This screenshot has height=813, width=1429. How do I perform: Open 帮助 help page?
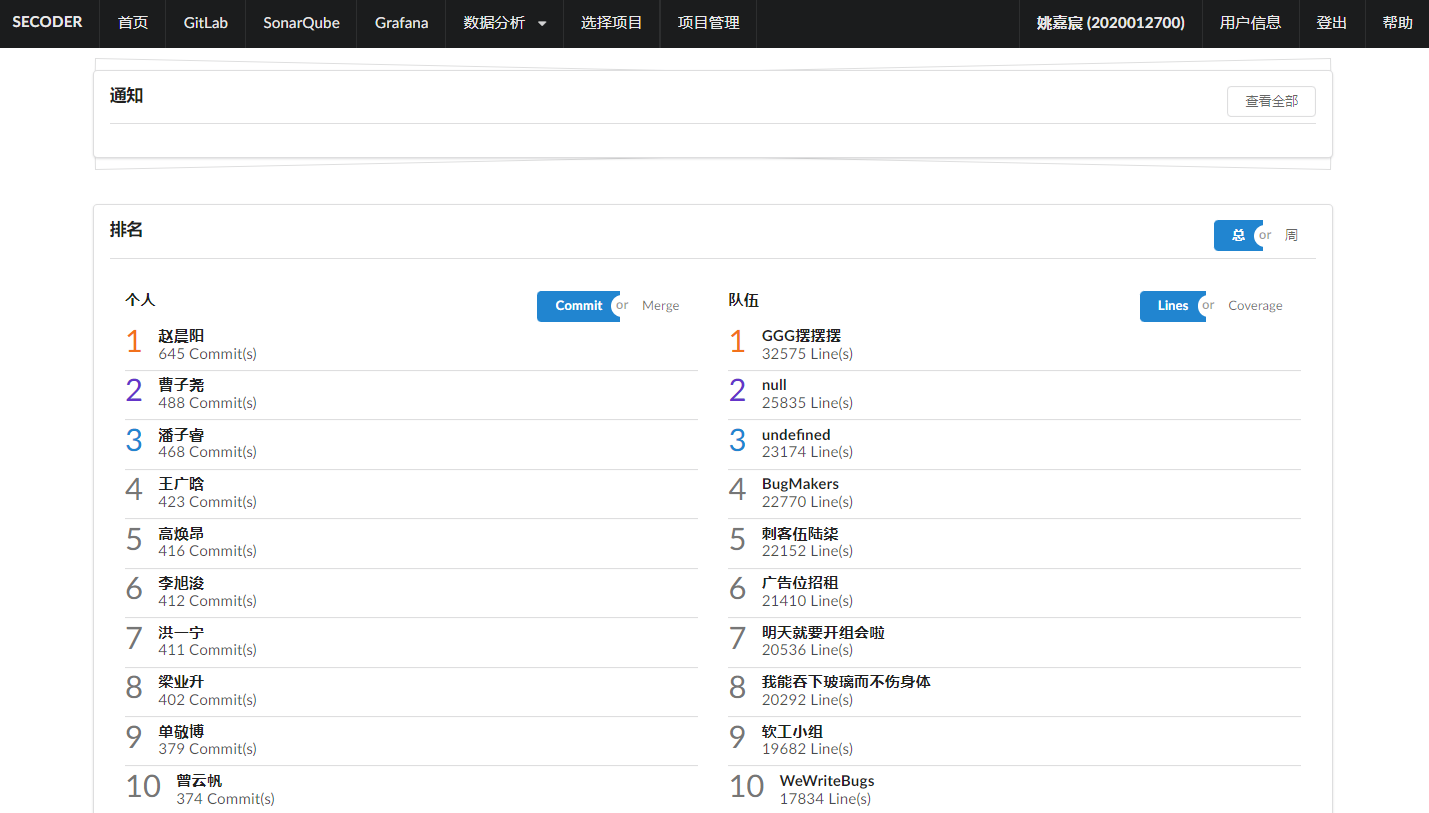(1397, 23)
